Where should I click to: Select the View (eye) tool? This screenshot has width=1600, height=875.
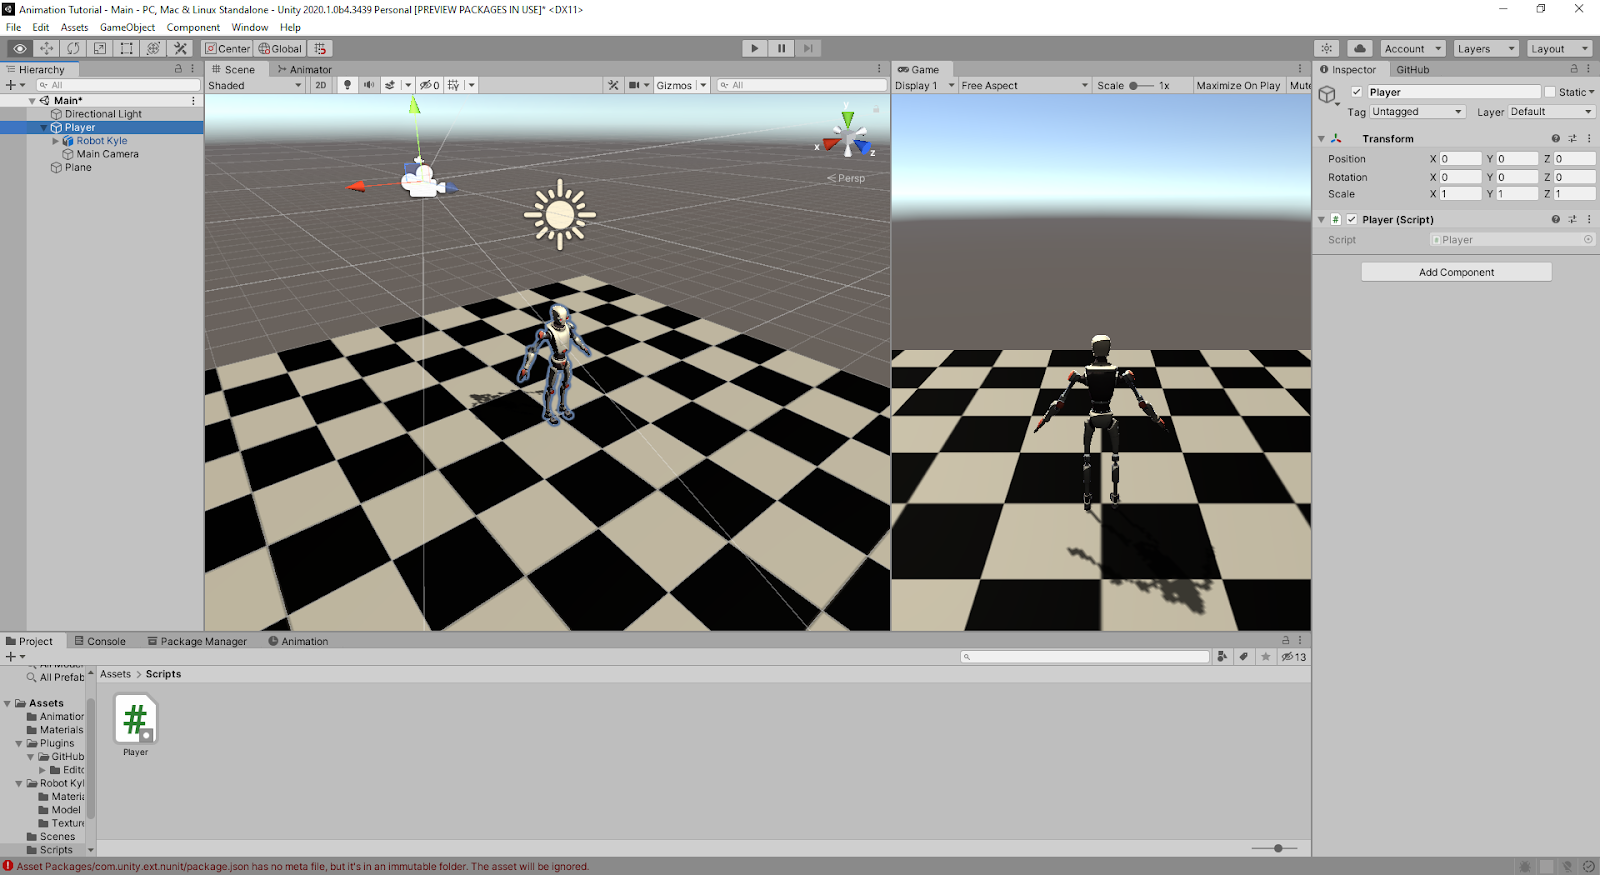[x=19, y=48]
